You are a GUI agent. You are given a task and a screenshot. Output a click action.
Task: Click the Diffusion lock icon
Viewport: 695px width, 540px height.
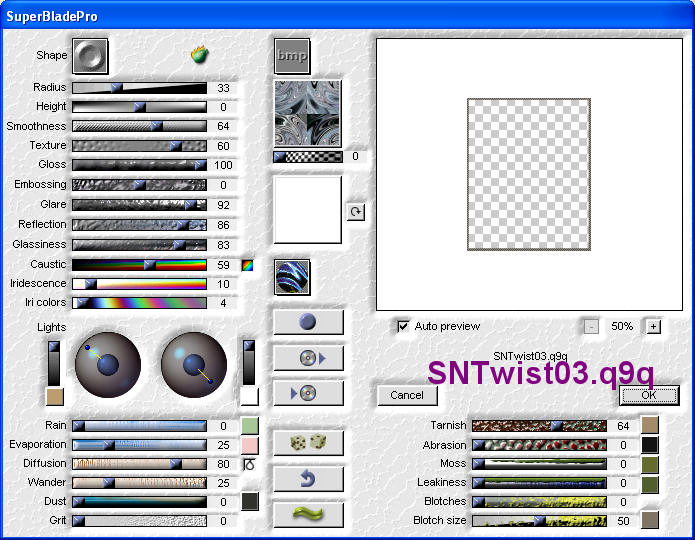pos(249,464)
